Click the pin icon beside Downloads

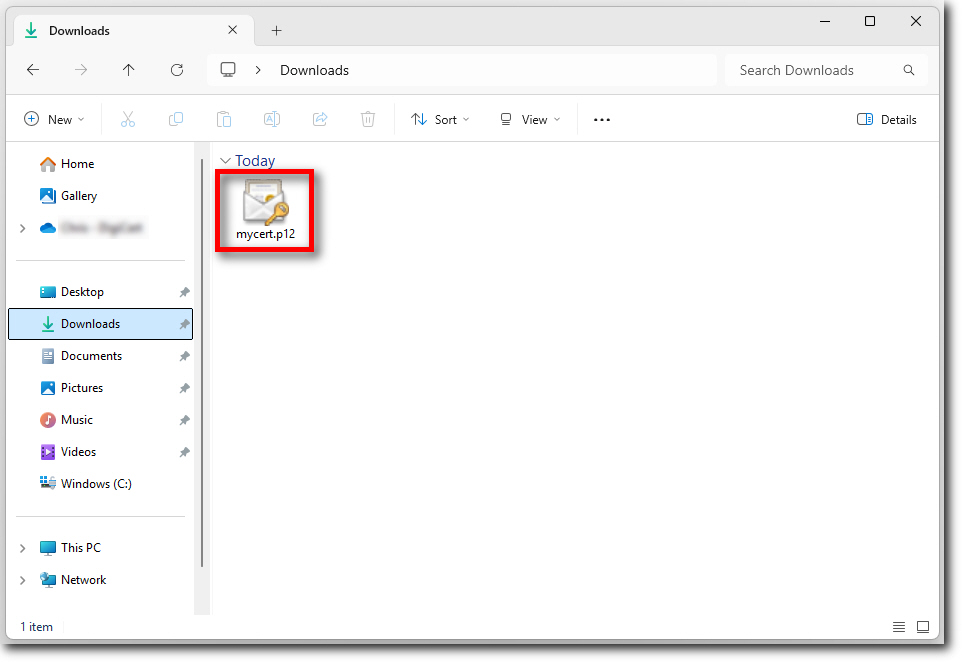[184, 324]
